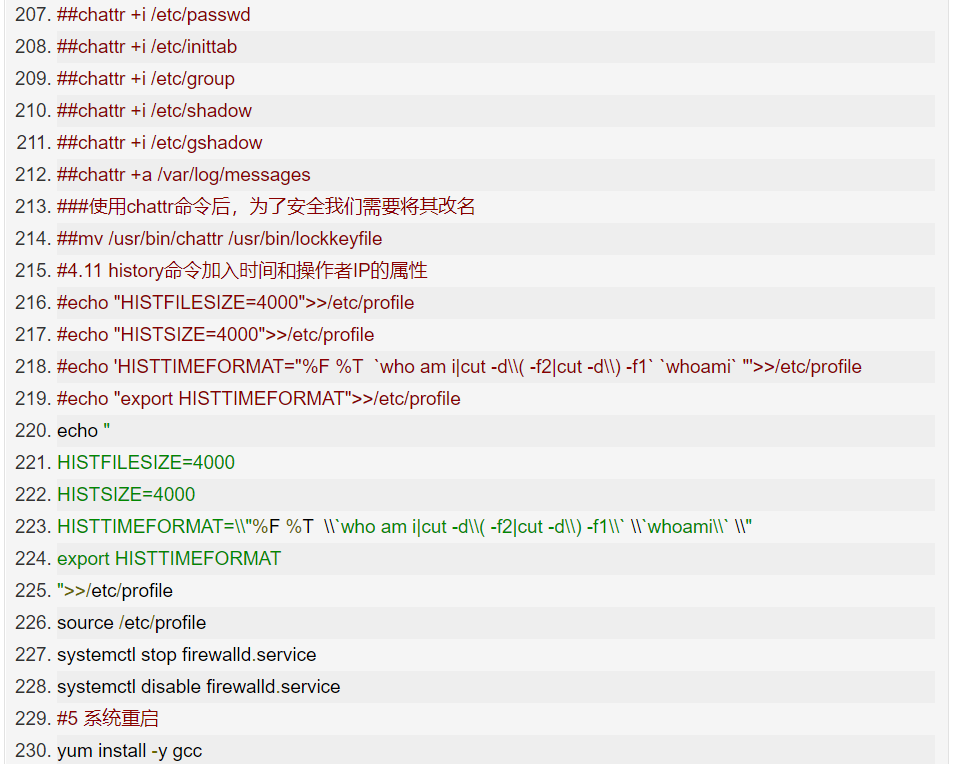Click line 207 chattr /etc/passwd text
954x764 pixels.
tap(153, 15)
